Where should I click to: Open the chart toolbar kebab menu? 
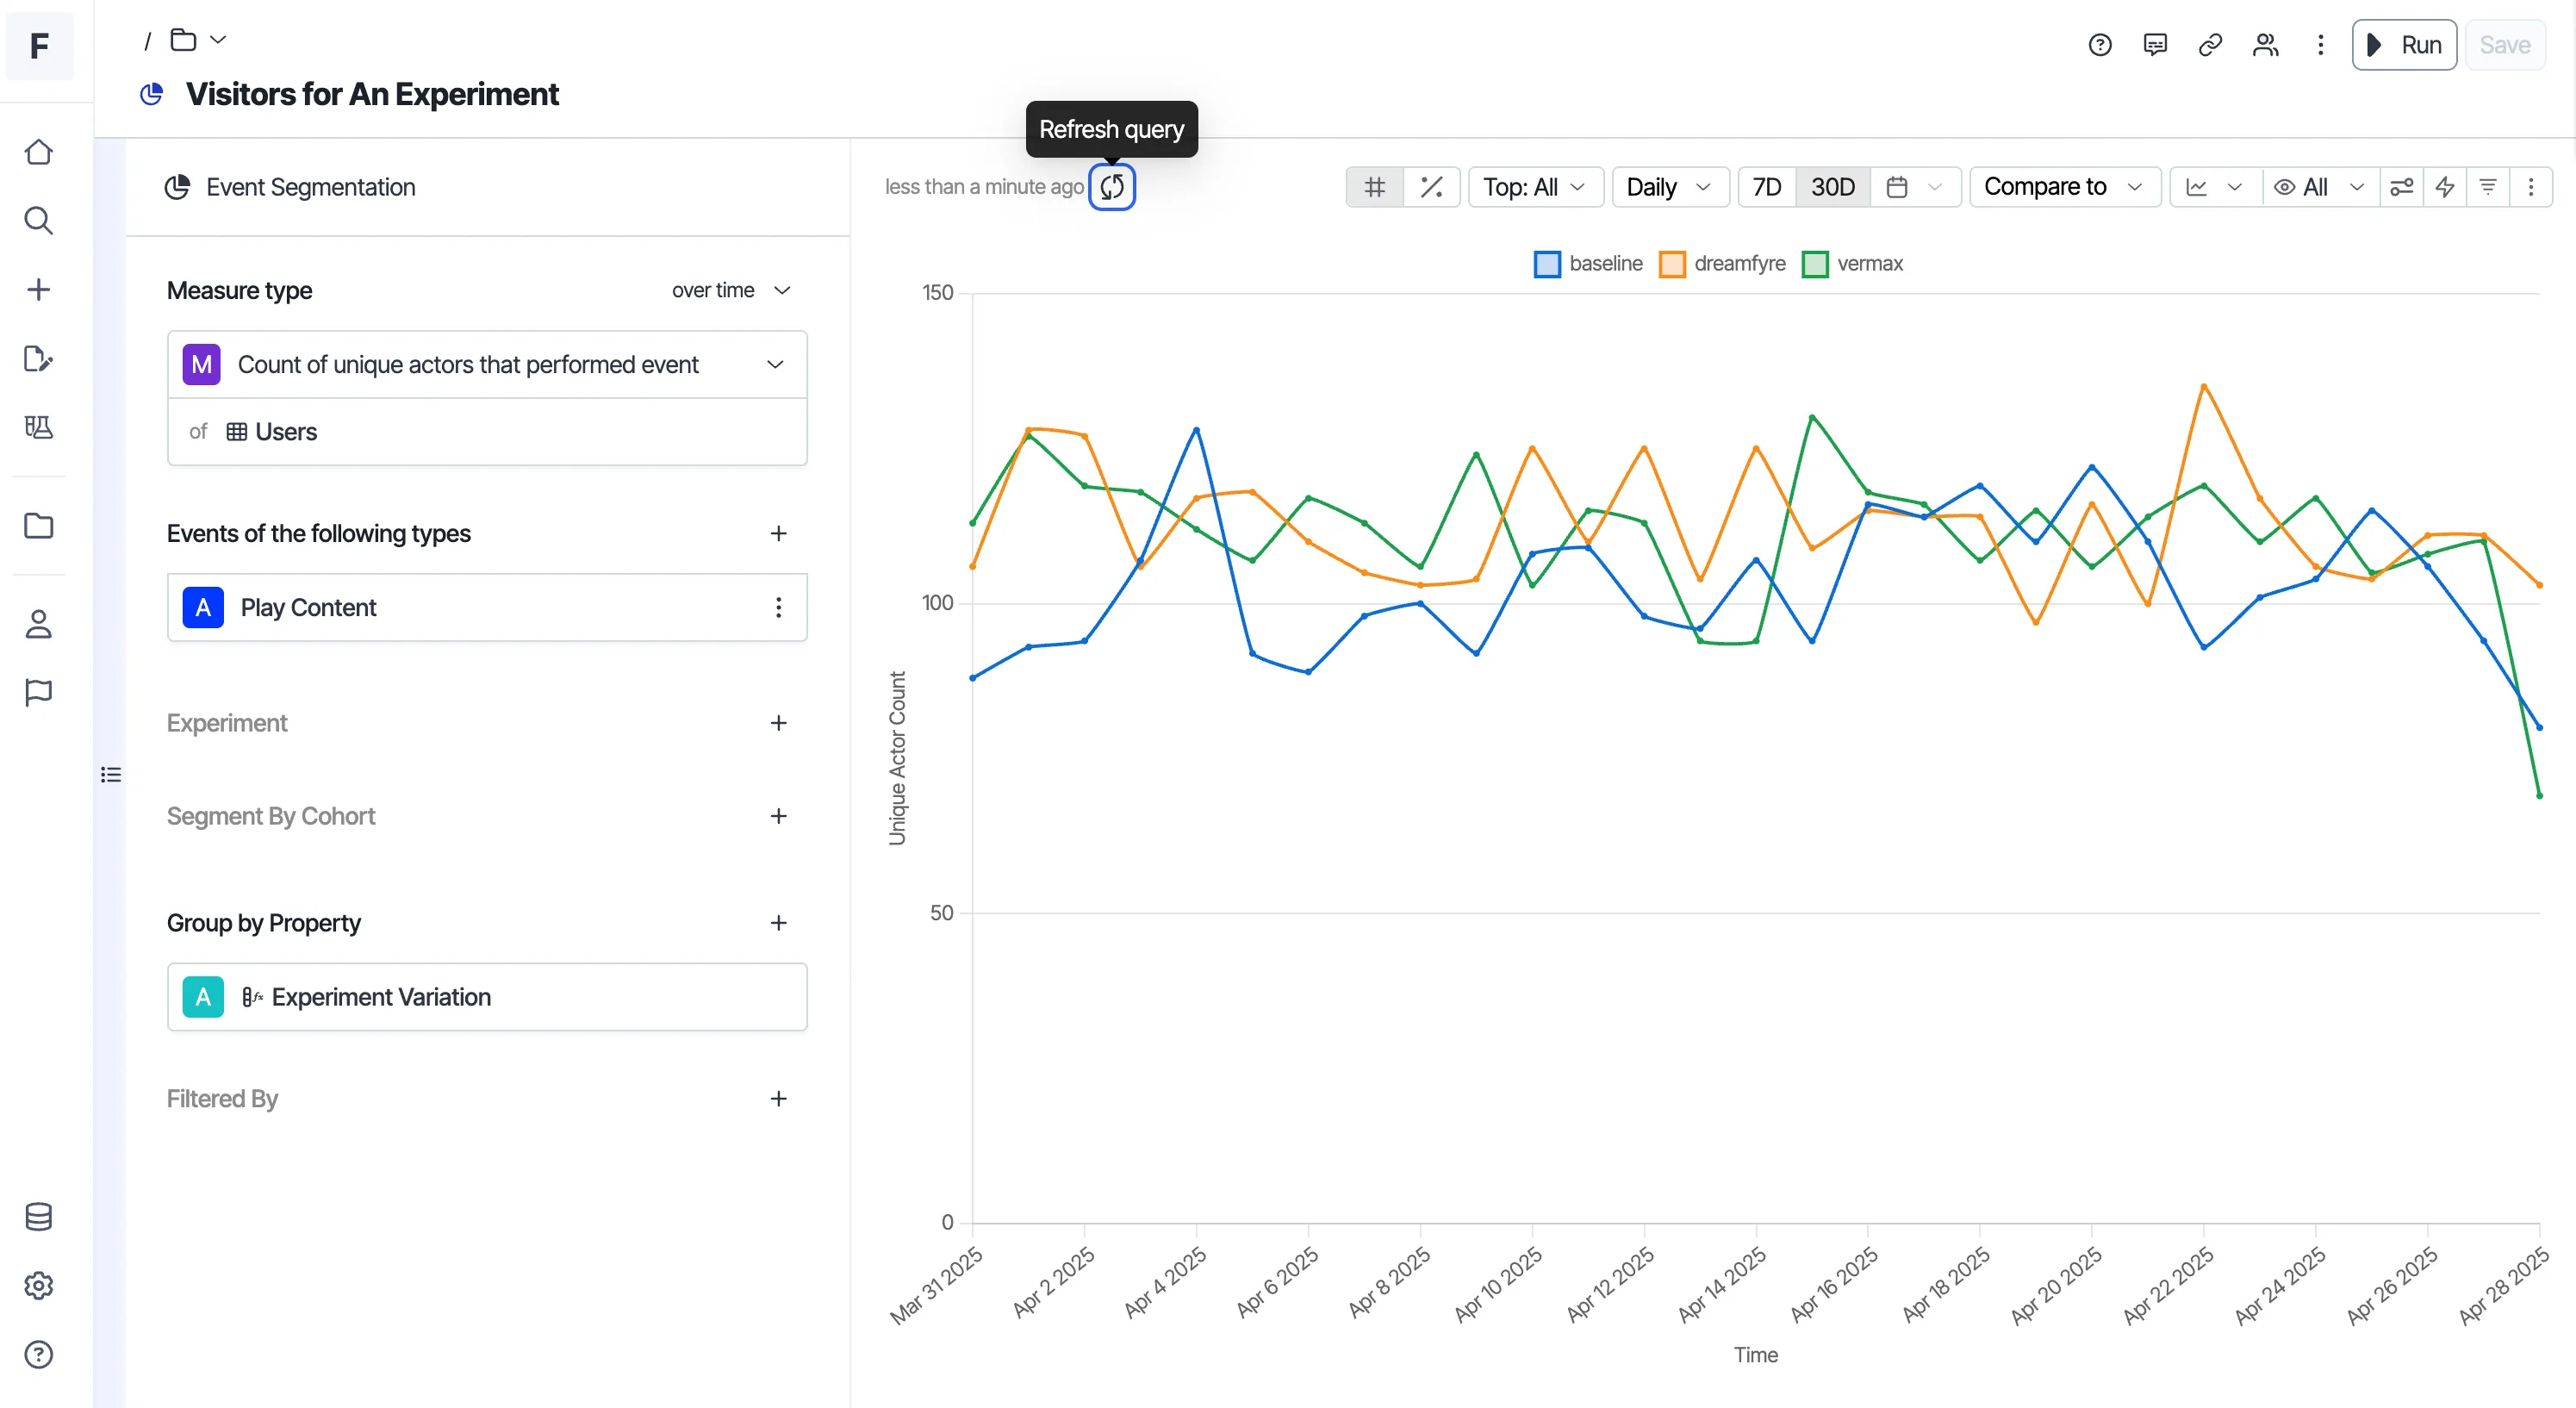pos(2530,187)
